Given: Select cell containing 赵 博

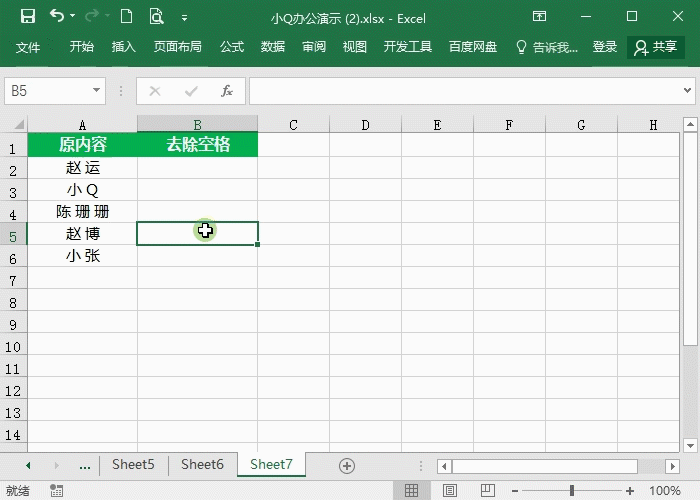Looking at the screenshot, I should click(83, 233).
